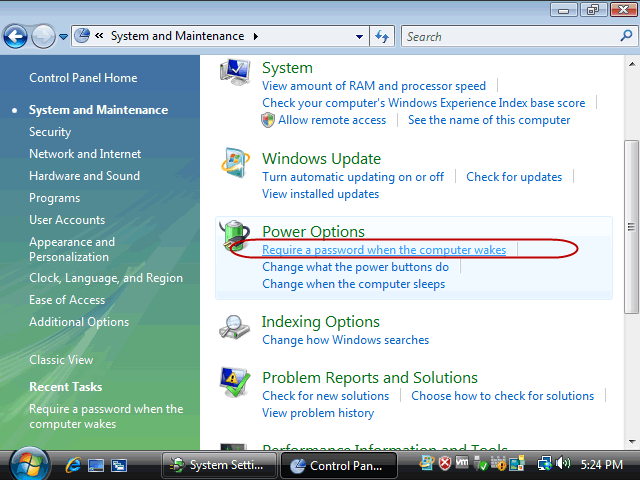Click the Indexing Options magnifier icon

click(235, 327)
